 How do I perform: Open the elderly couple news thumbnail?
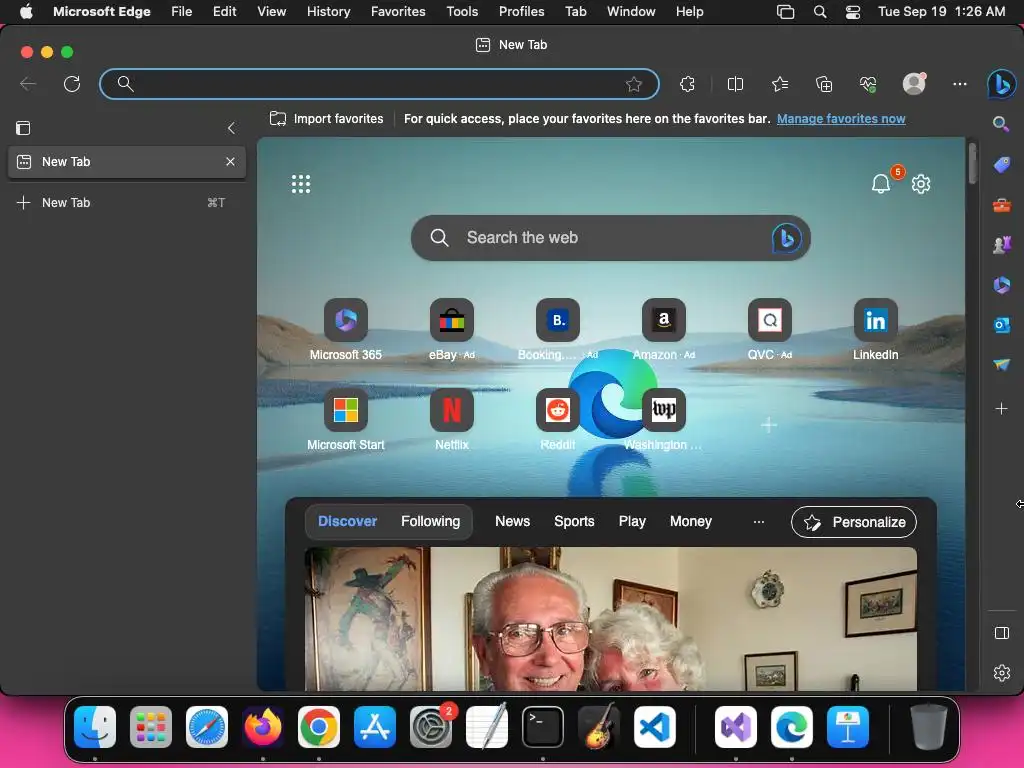611,618
